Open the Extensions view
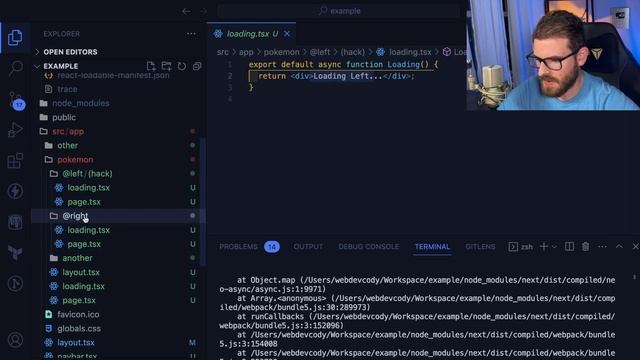Screen dimensions: 640x360 [15, 160]
